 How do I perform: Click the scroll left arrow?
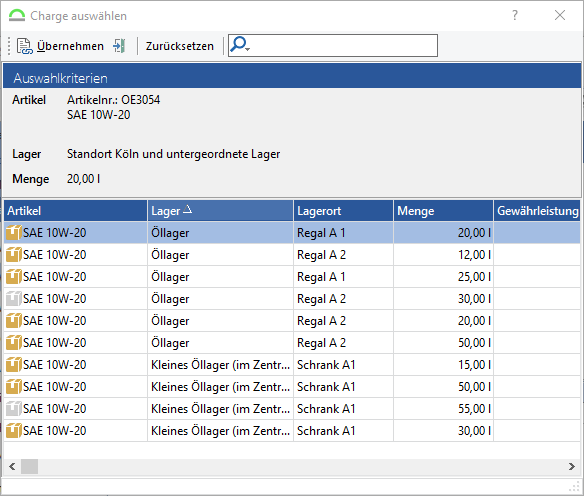pyautogui.click(x=12, y=466)
